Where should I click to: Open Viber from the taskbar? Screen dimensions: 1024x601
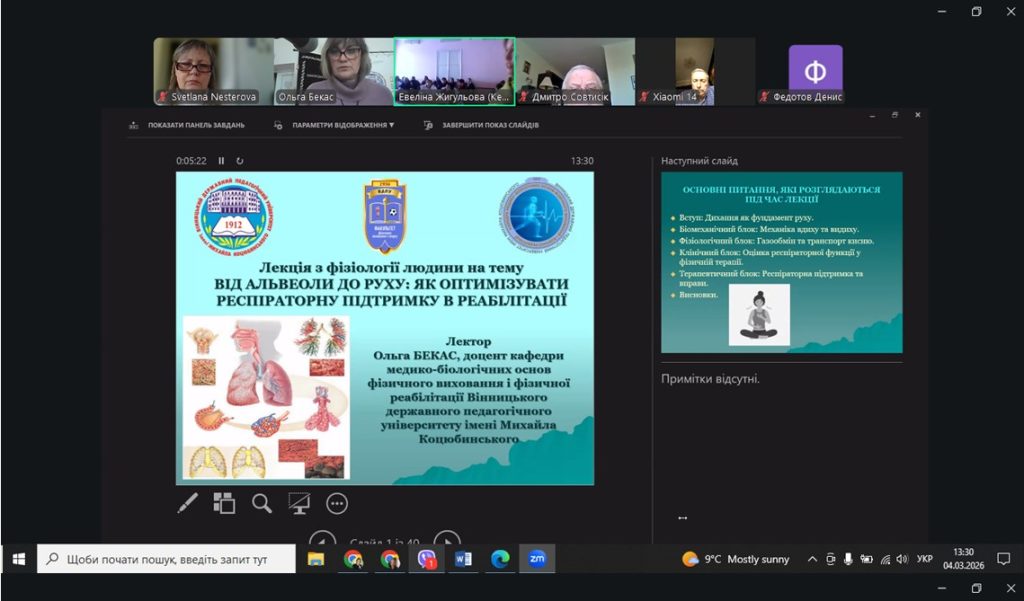[x=427, y=559]
